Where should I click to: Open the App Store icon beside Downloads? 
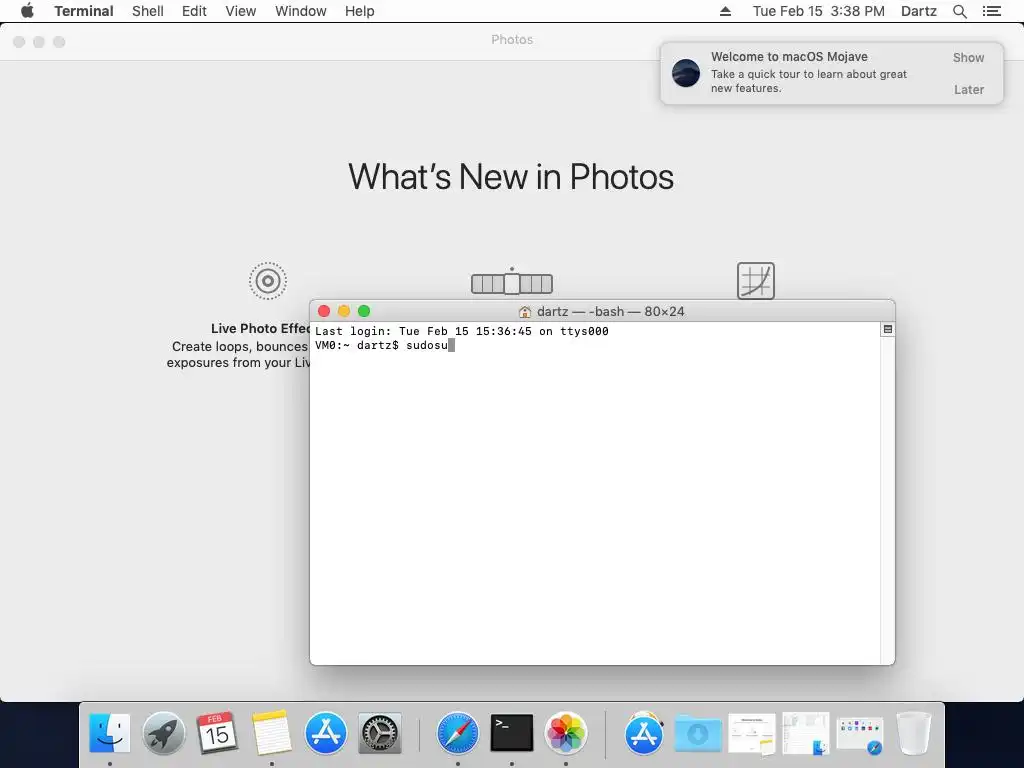(644, 733)
